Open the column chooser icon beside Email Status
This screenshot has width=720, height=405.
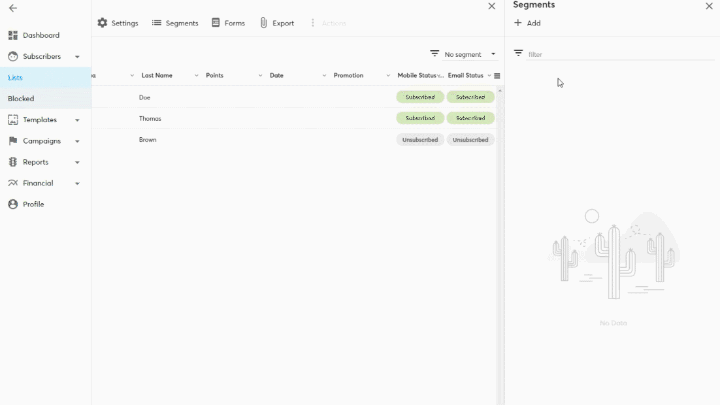pyautogui.click(x=497, y=76)
